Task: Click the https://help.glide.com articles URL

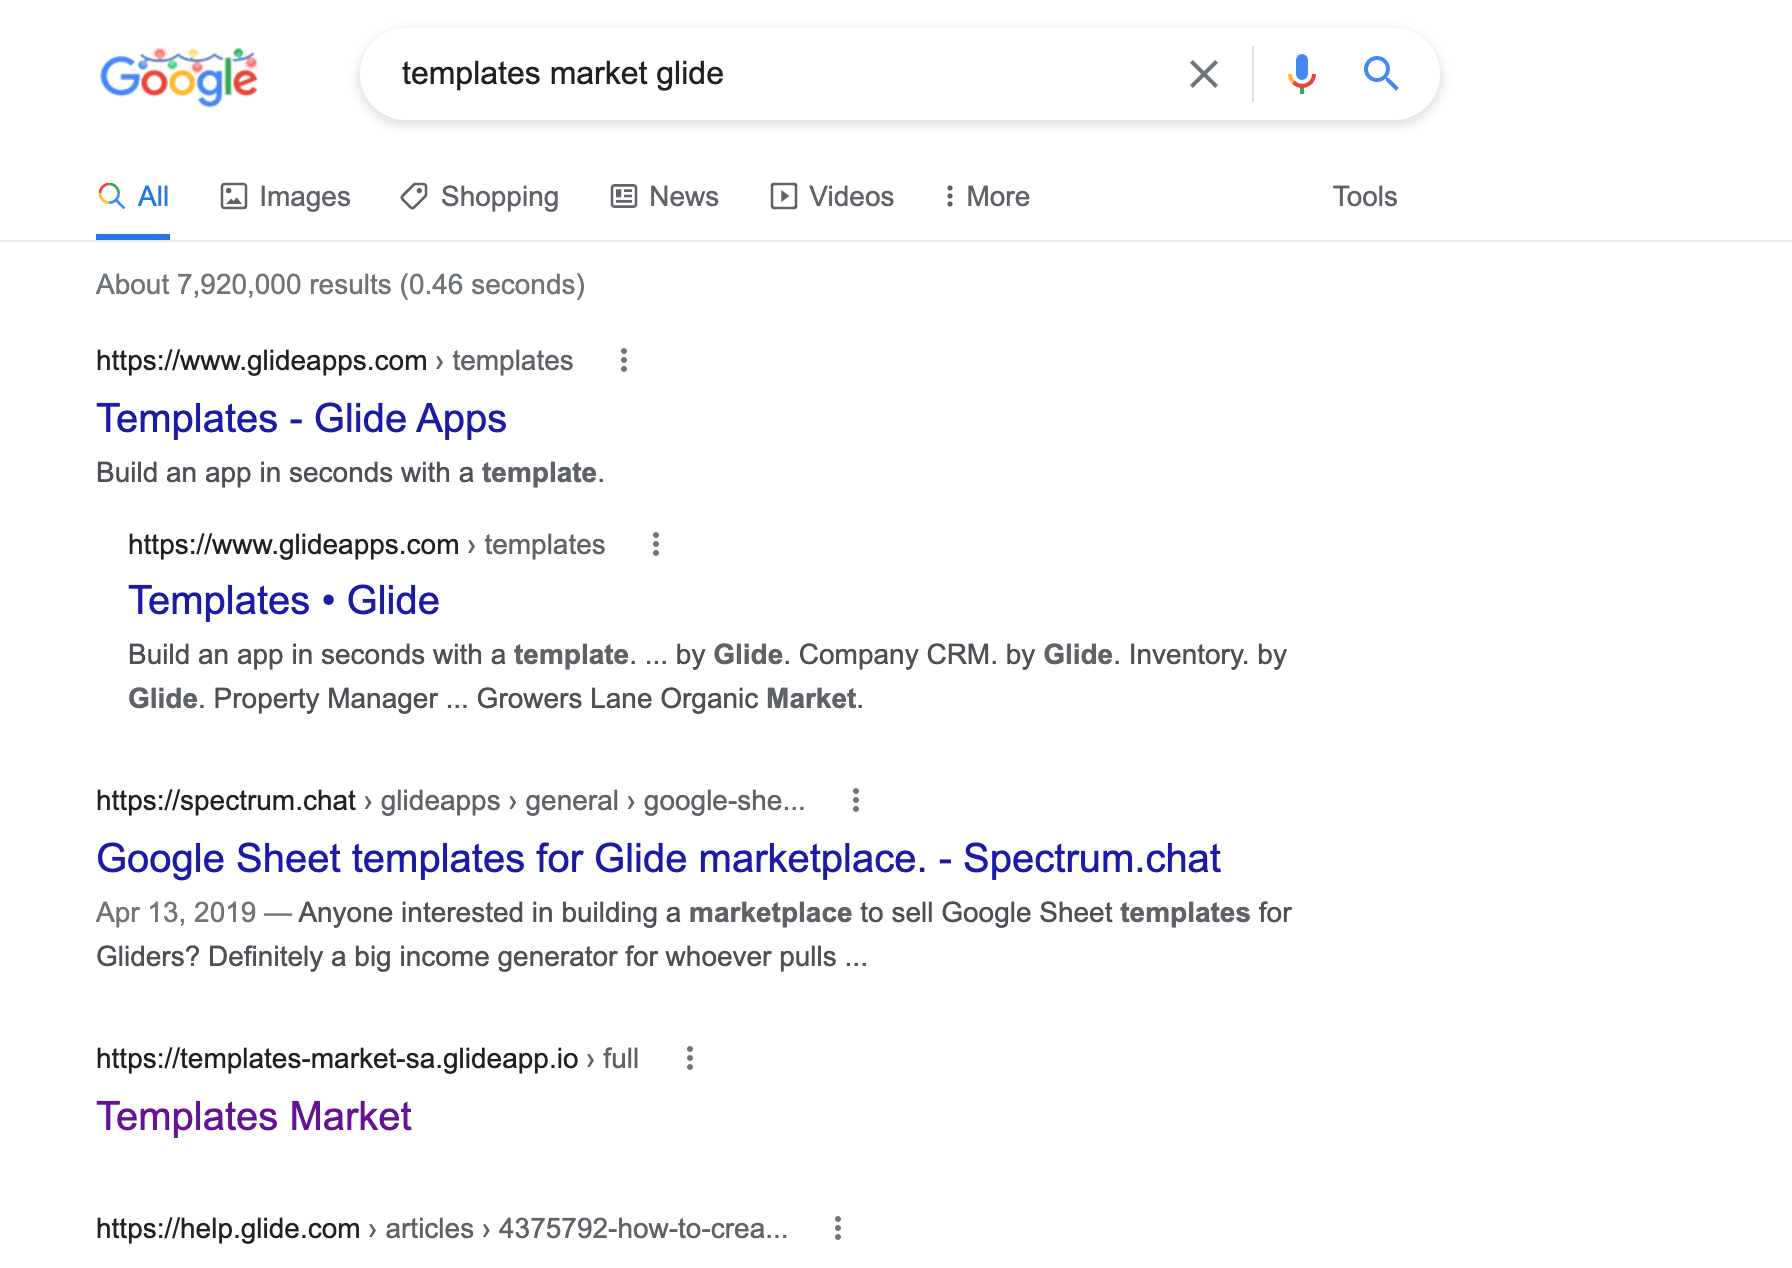Action: coord(442,1228)
